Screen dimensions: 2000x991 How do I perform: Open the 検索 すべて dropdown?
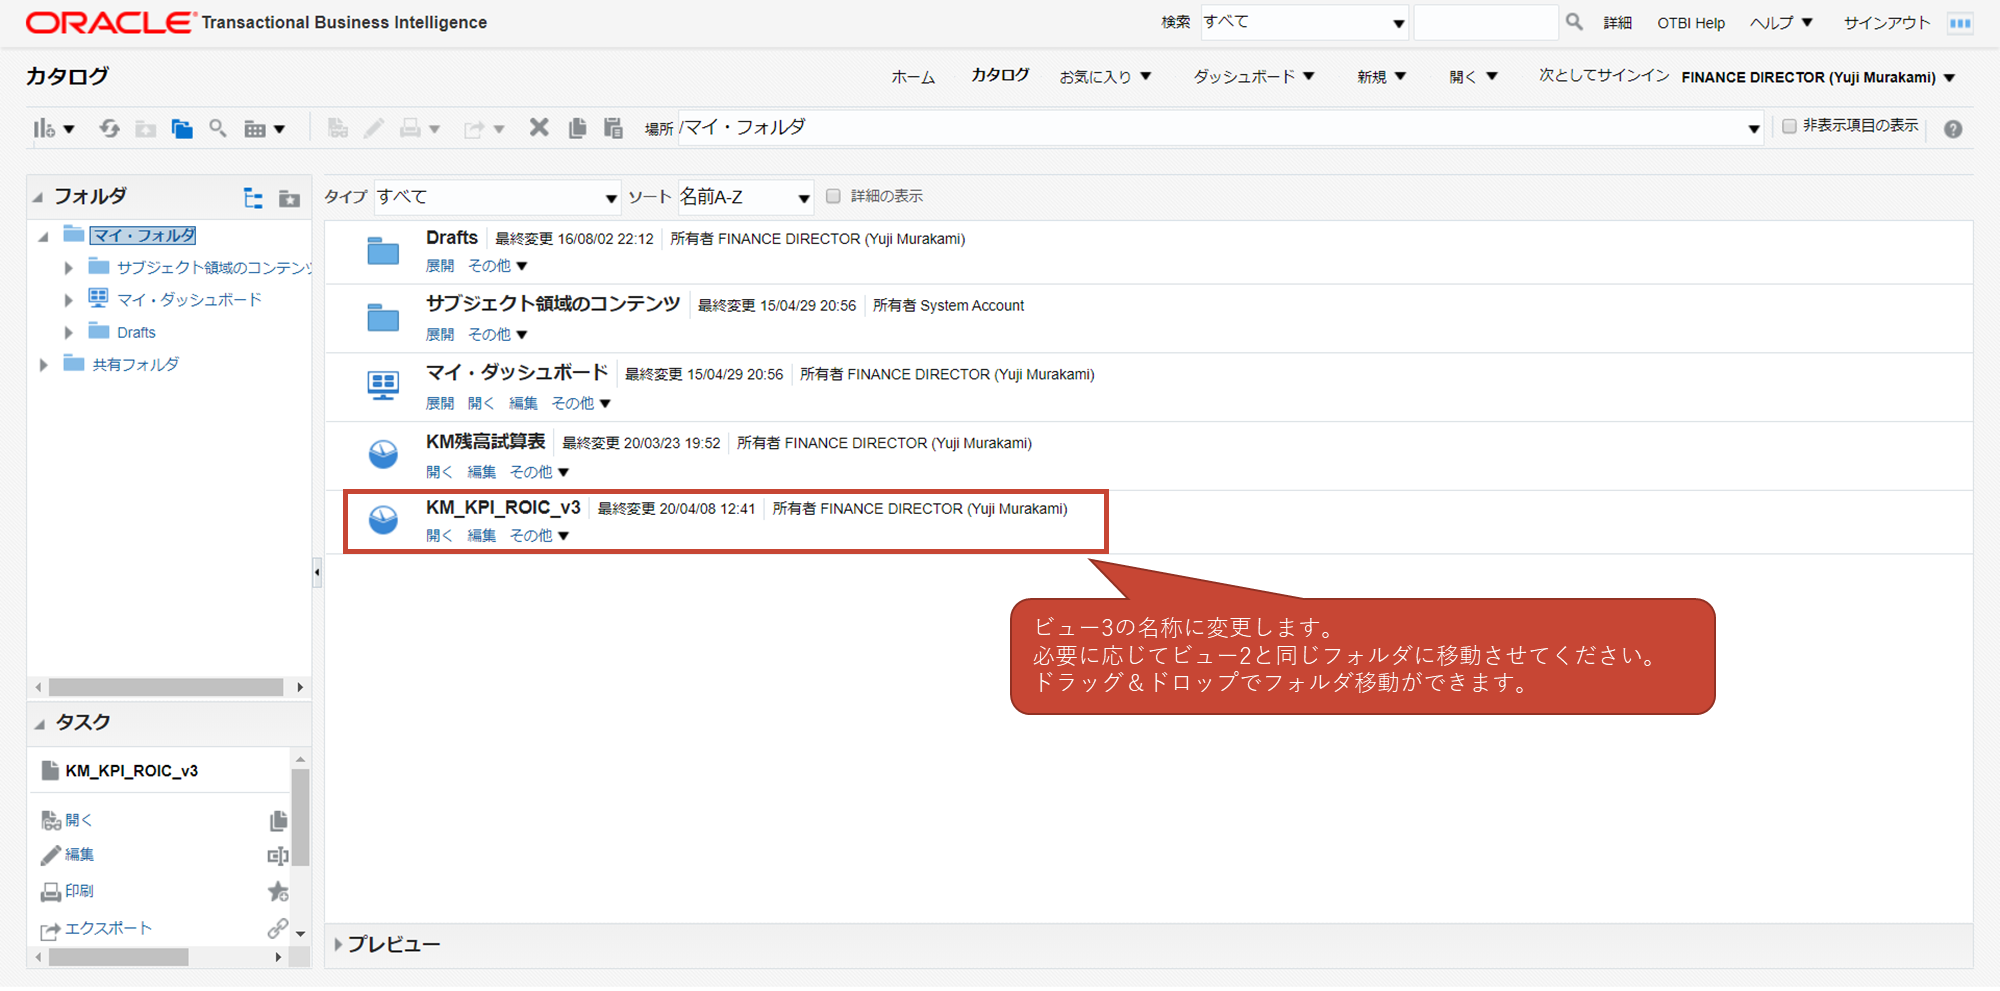(1304, 22)
